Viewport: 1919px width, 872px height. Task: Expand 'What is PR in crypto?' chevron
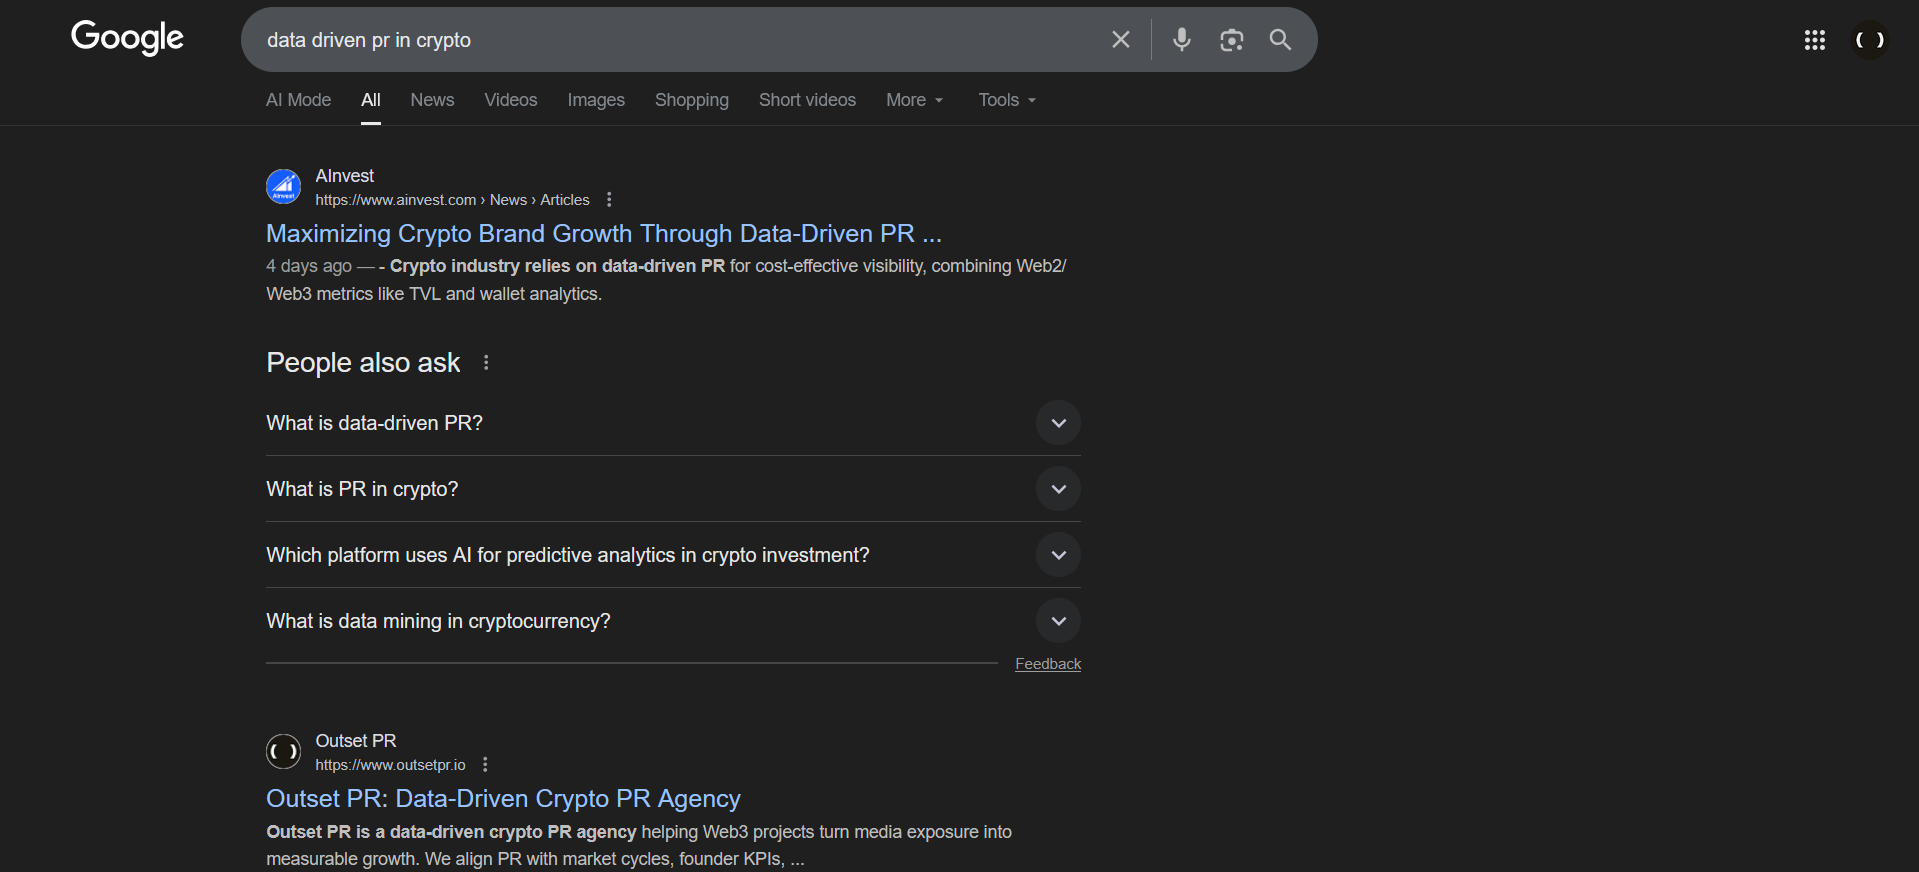point(1059,489)
